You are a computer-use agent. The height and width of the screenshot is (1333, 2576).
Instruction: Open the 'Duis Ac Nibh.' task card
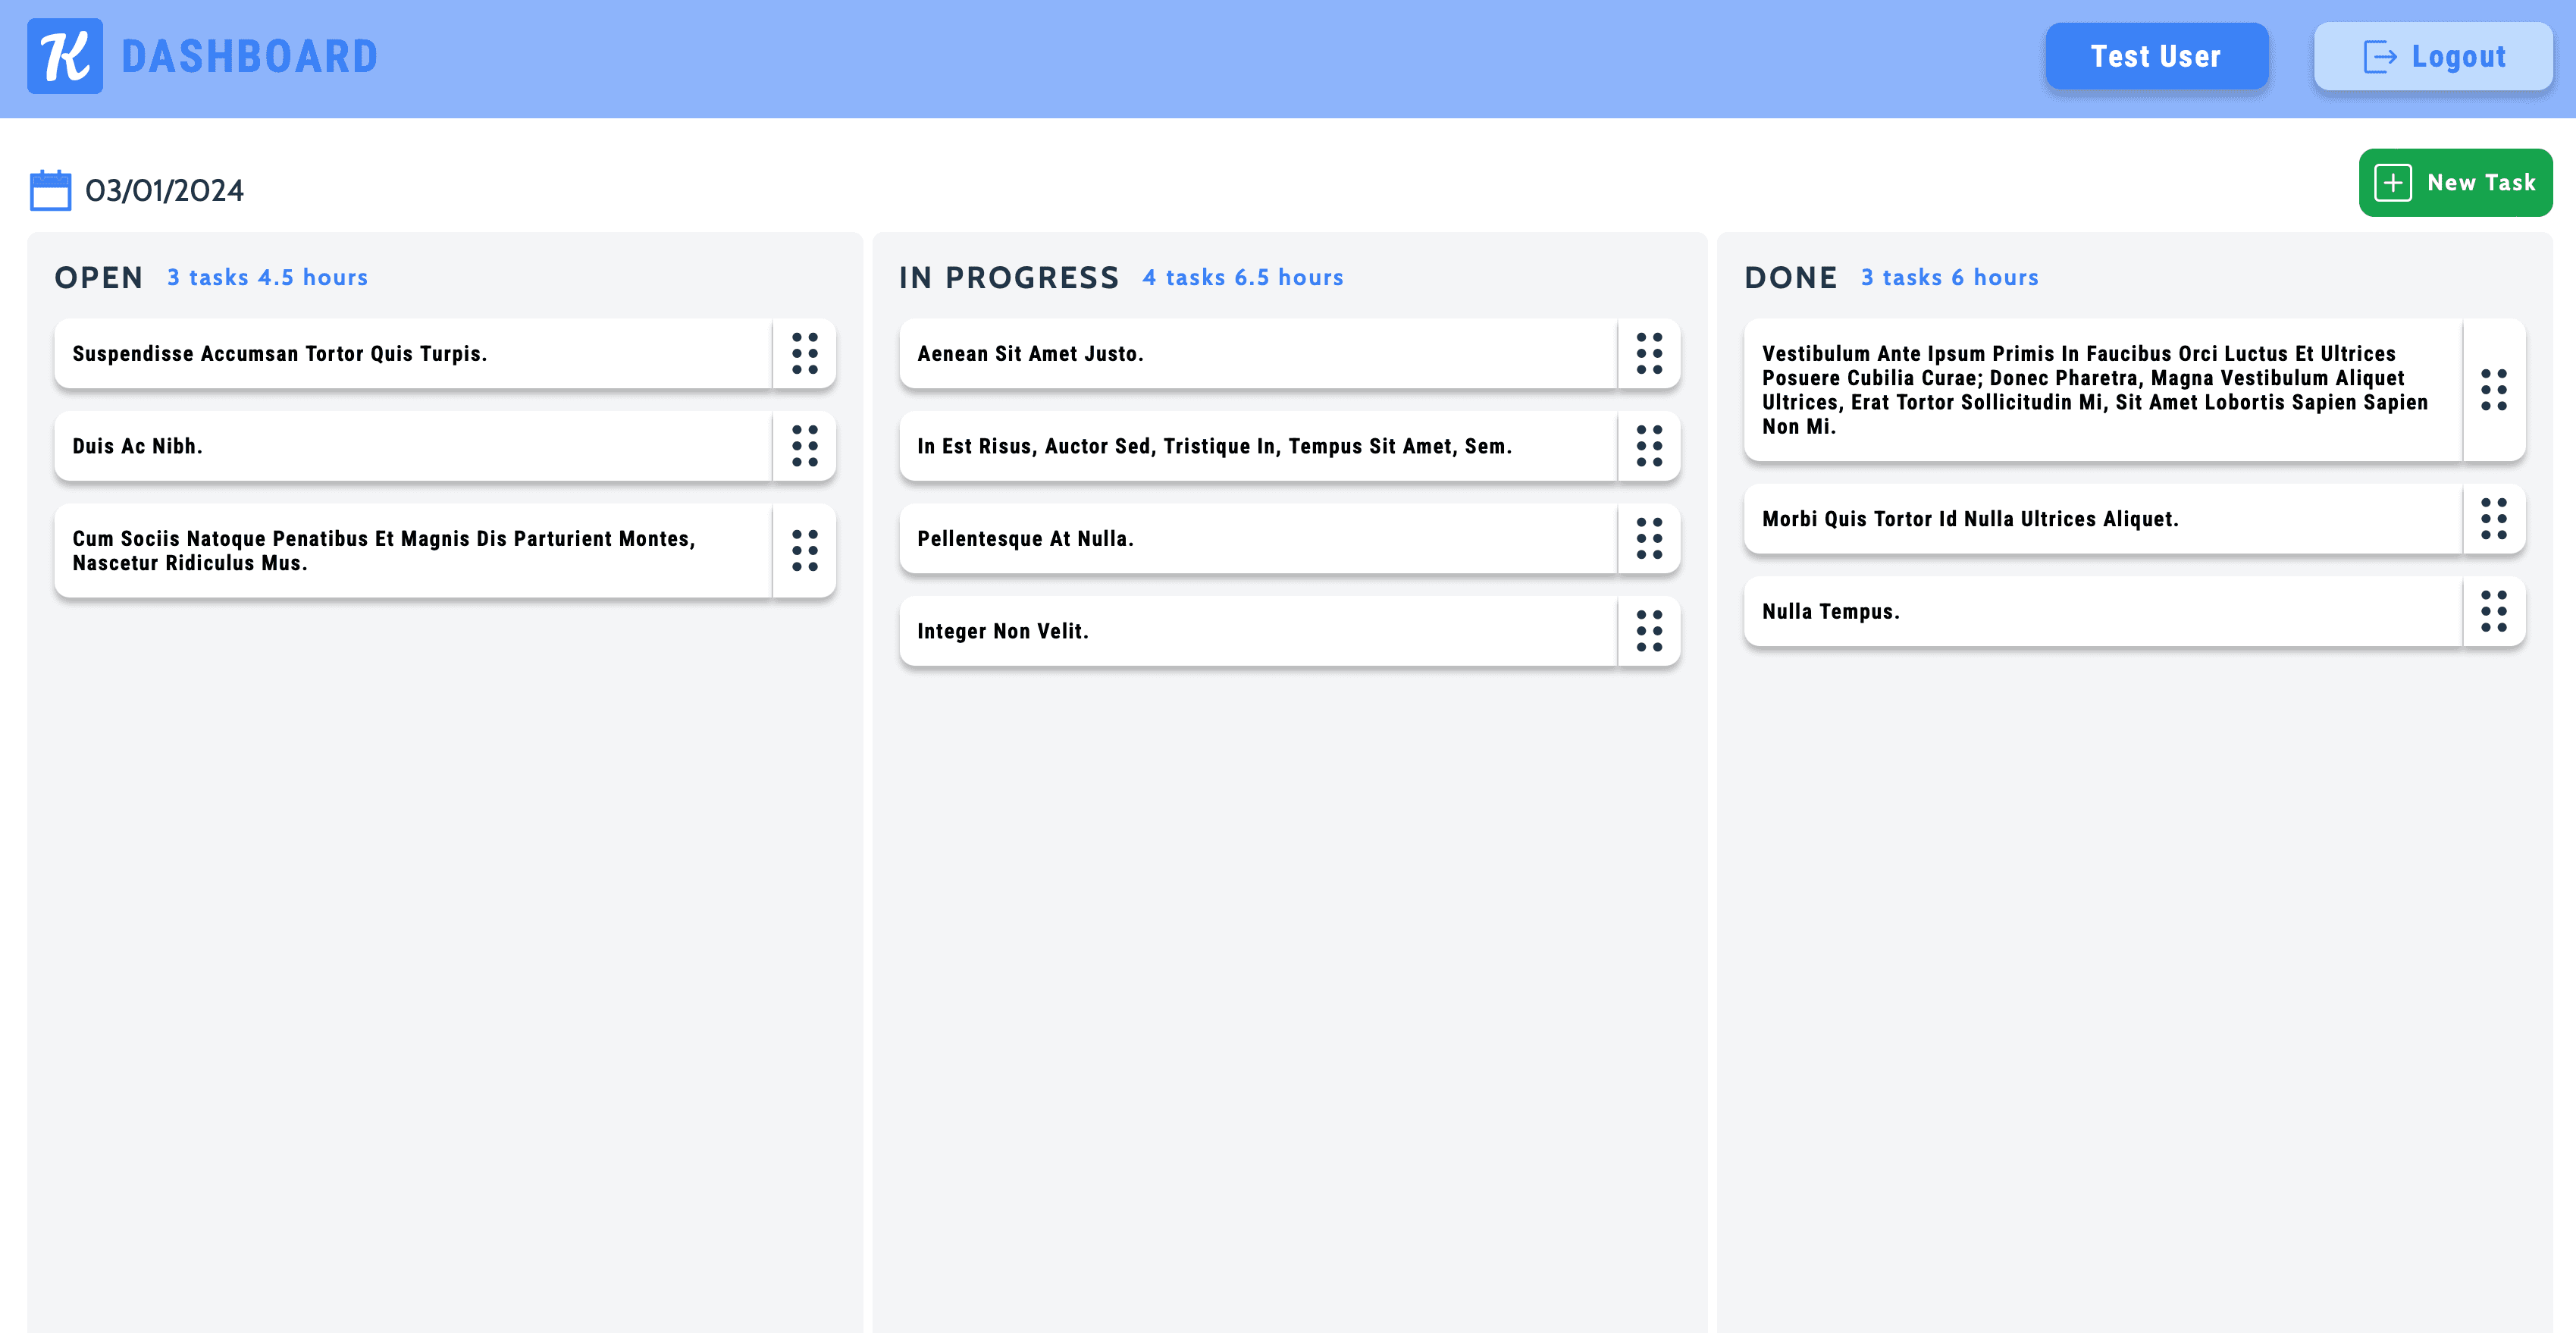click(x=412, y=446)
